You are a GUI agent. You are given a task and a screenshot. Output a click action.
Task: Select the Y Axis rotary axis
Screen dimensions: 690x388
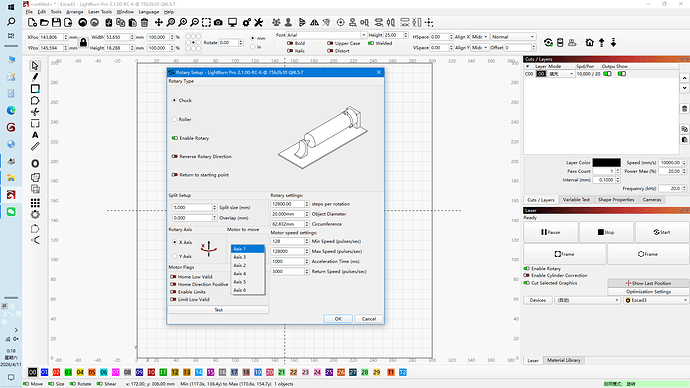tap(175, 256)
